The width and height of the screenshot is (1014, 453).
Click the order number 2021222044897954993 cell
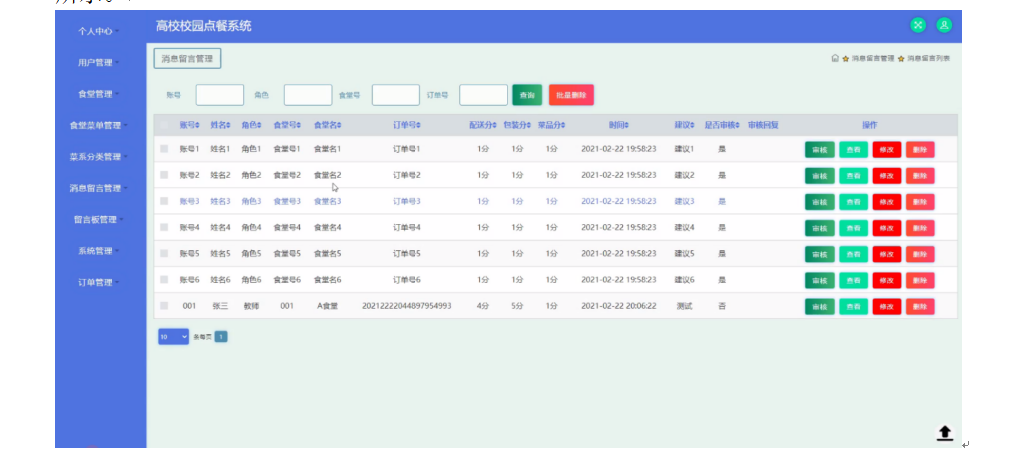click(407, 305)
